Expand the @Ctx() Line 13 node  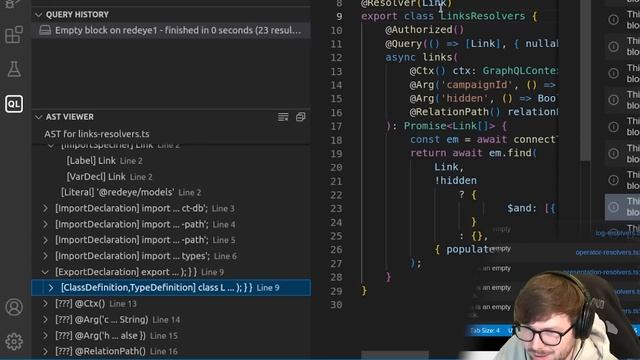(45, 304)
